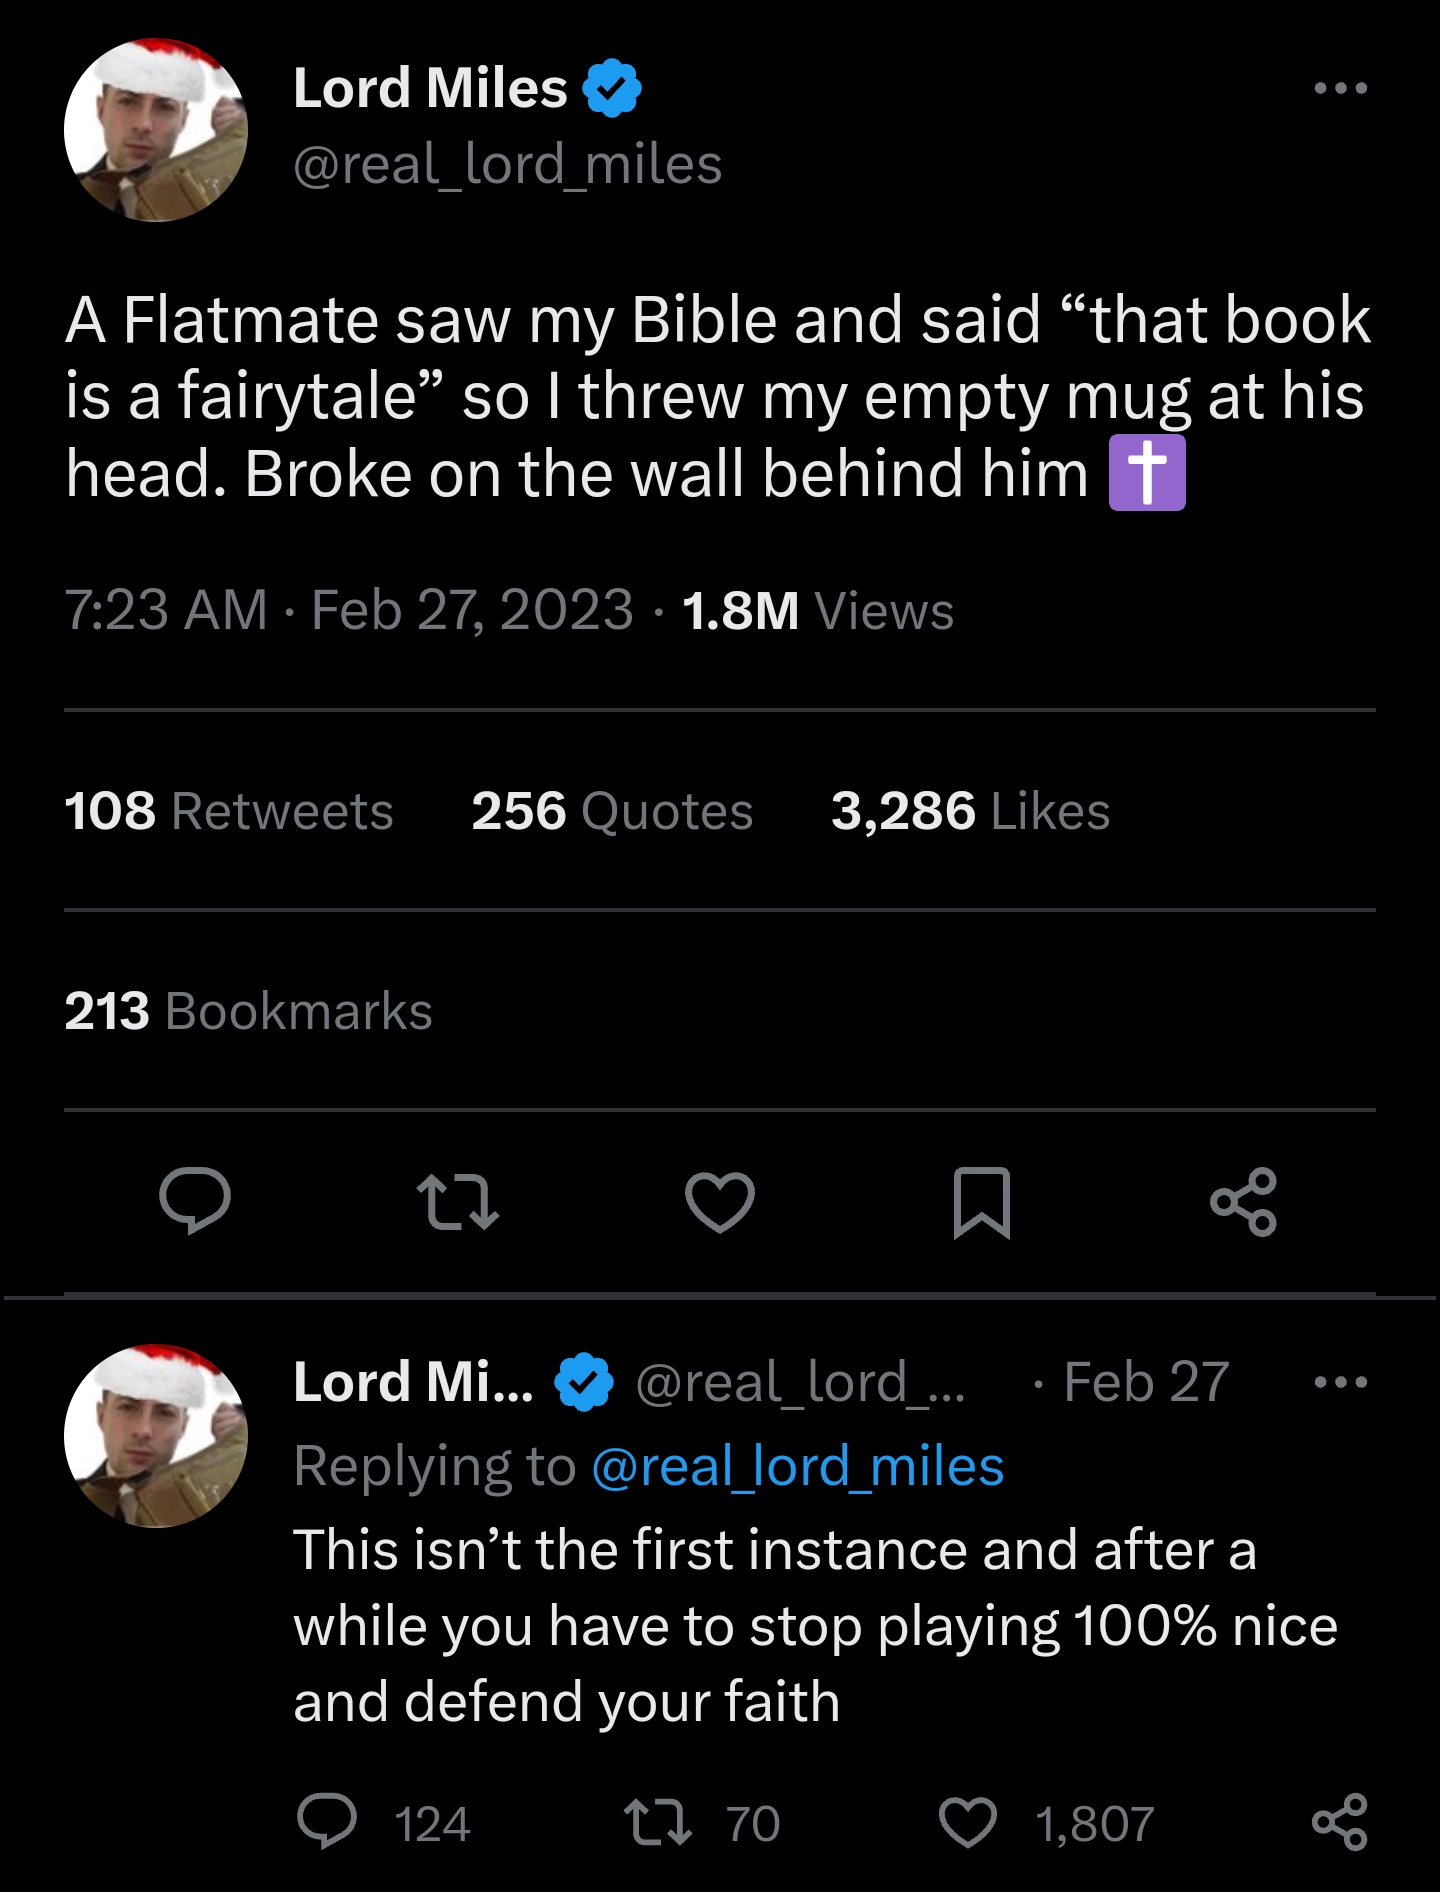Open main tweet's three-dot more menu
Screen dimensions: 1440x1892
point(1341,88)
